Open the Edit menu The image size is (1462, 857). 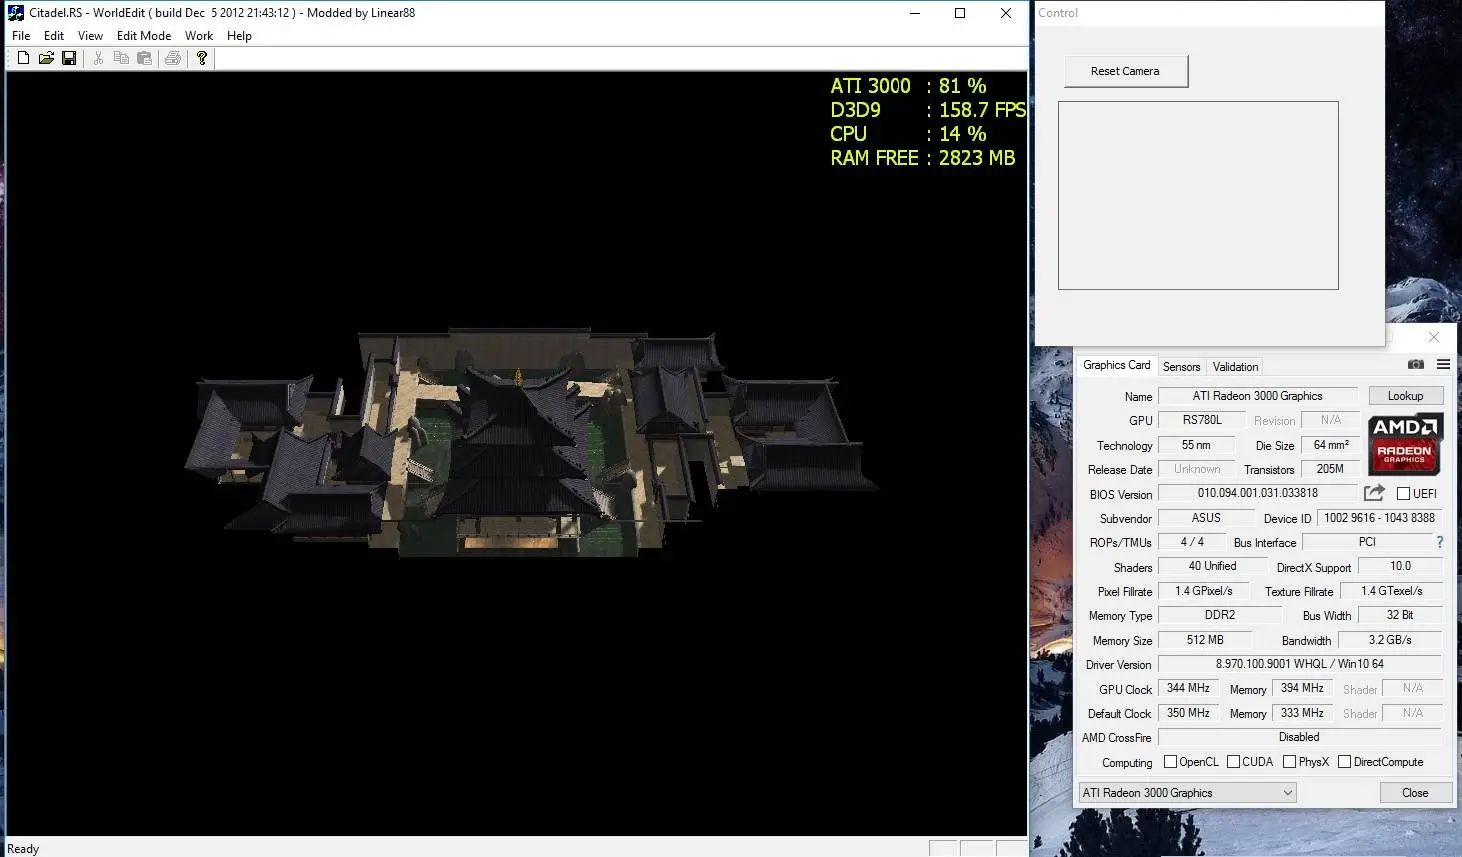click(x=54, y=36)
